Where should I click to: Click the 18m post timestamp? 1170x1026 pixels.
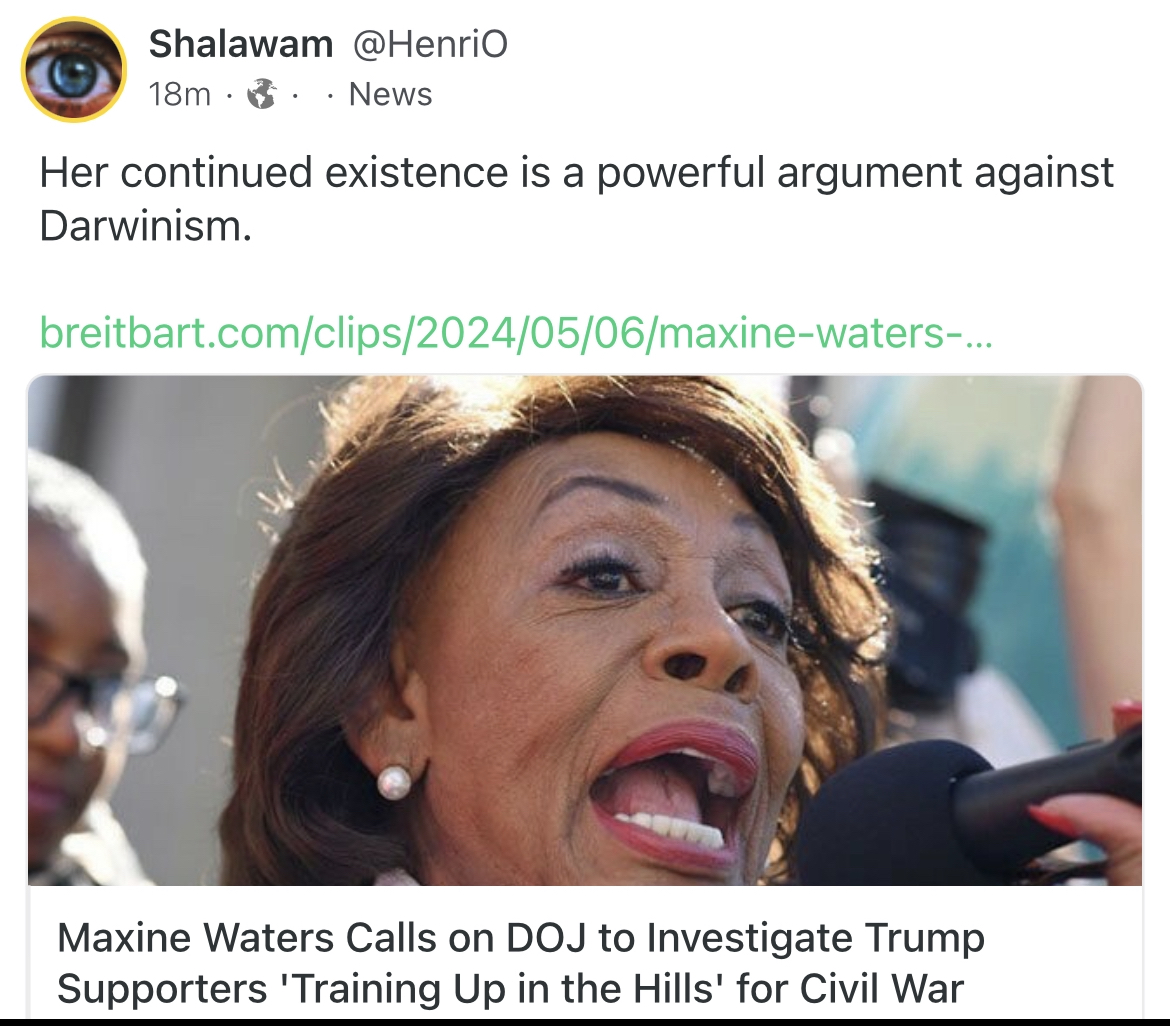(x=179, y=95)
